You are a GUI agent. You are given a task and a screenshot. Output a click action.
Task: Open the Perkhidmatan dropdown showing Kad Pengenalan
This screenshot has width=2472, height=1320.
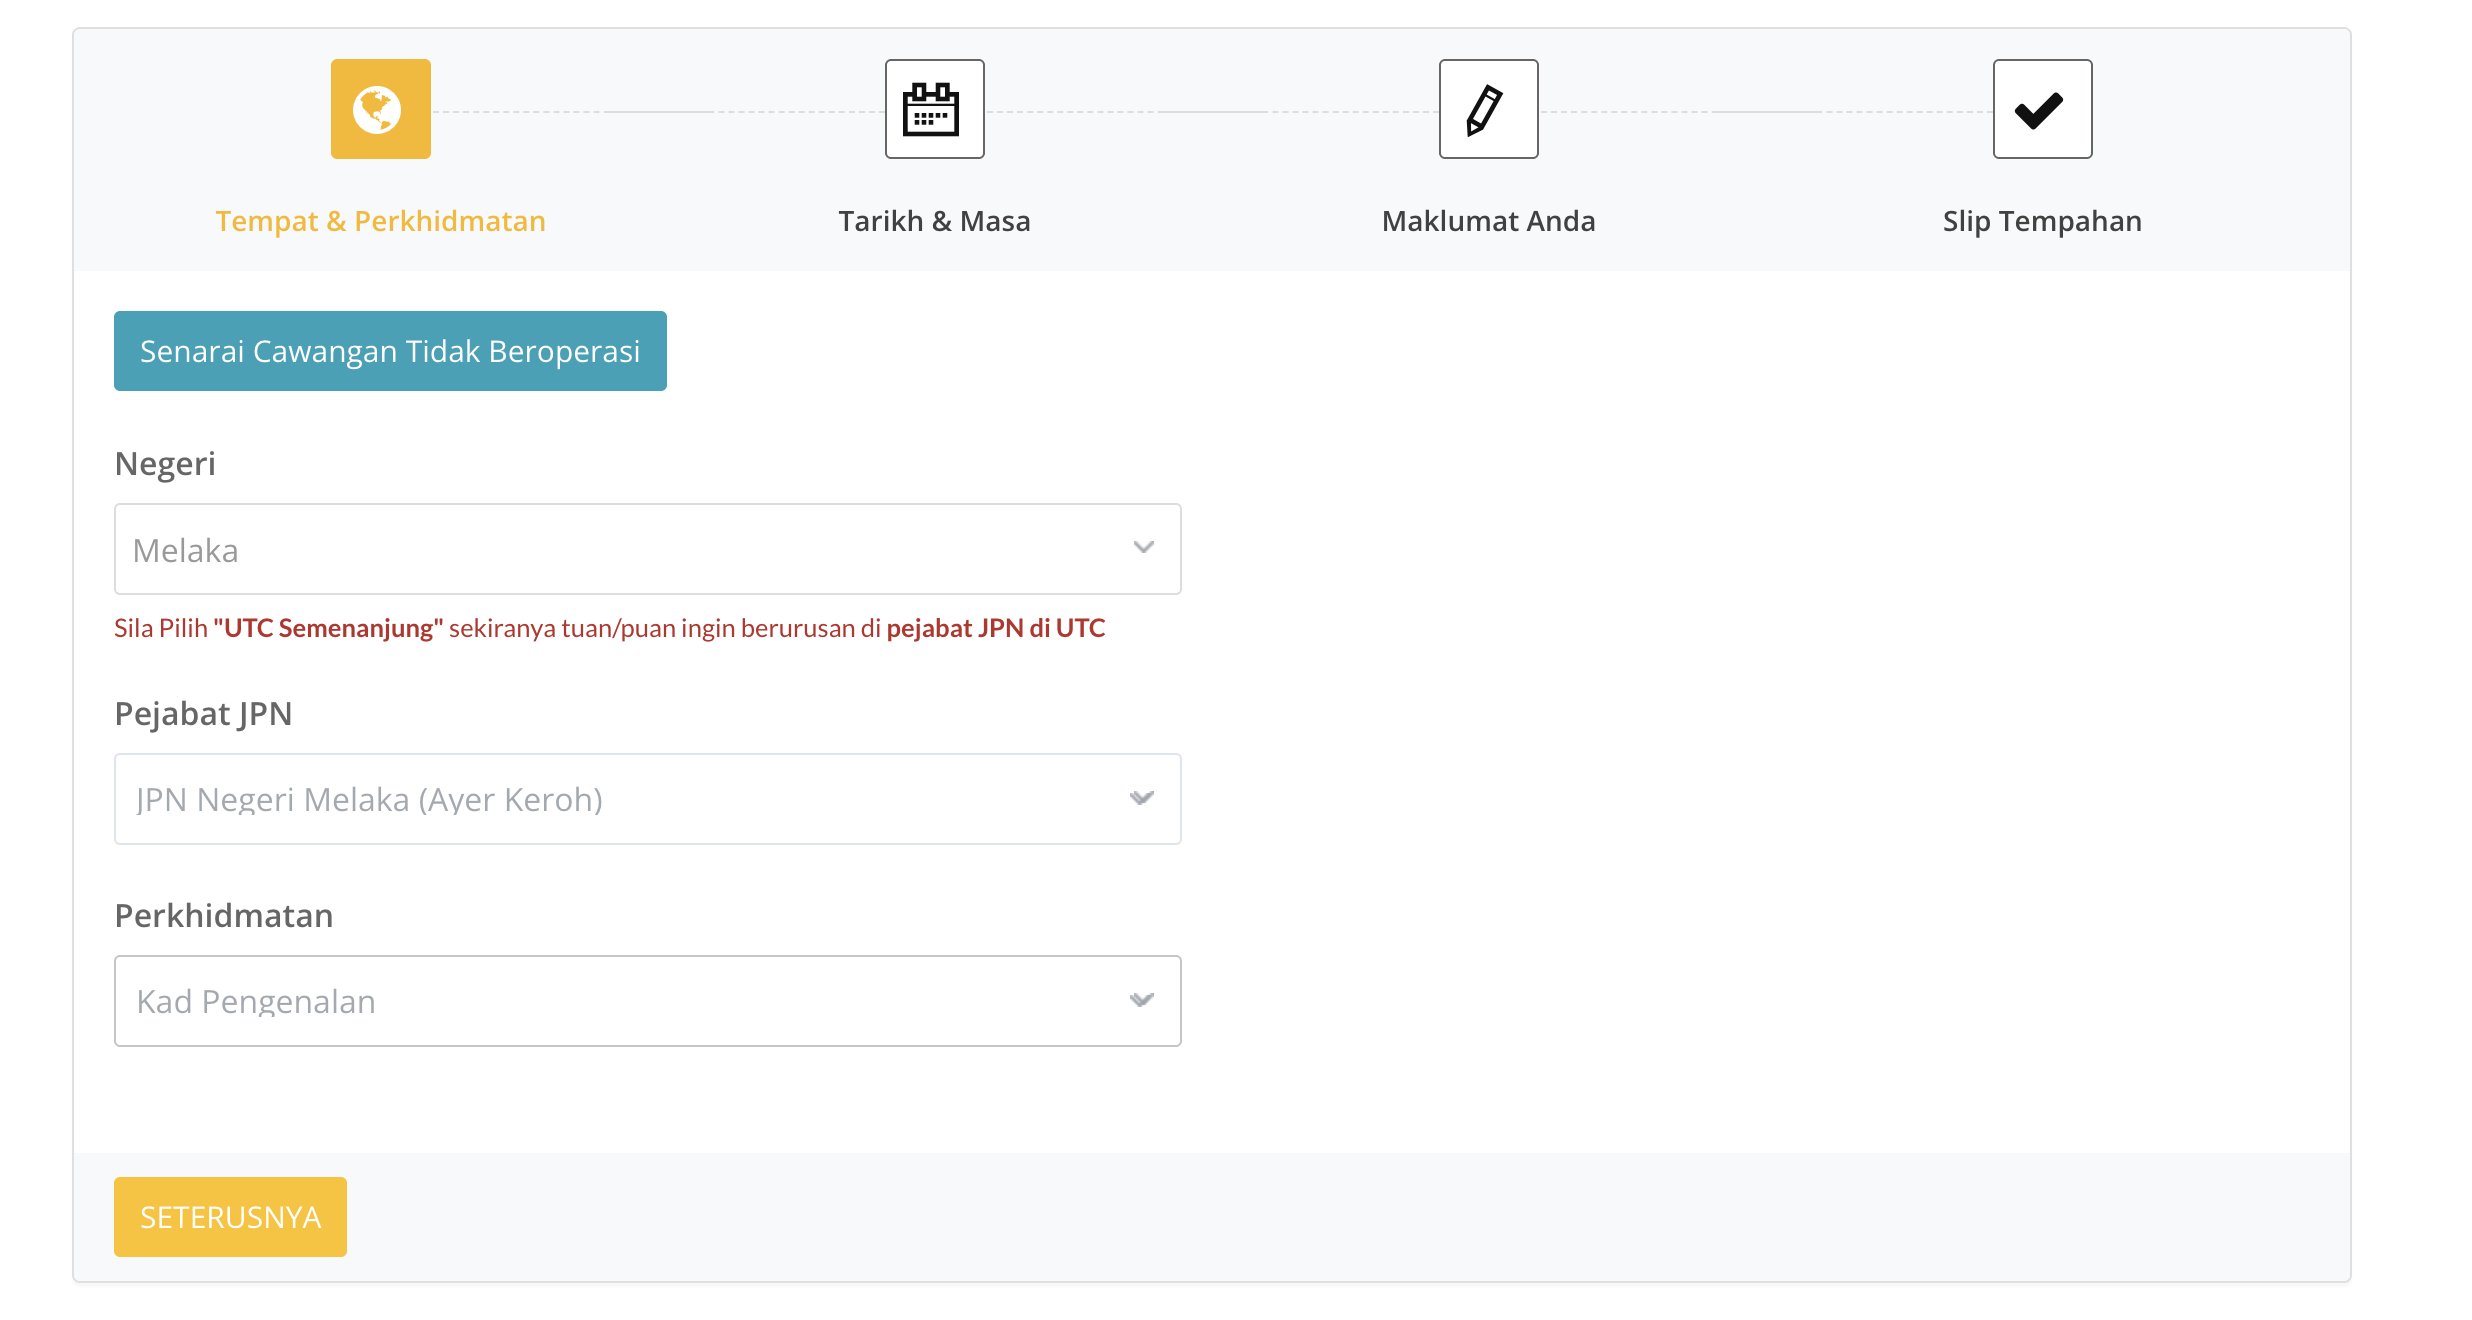(x=648, y=1001)
